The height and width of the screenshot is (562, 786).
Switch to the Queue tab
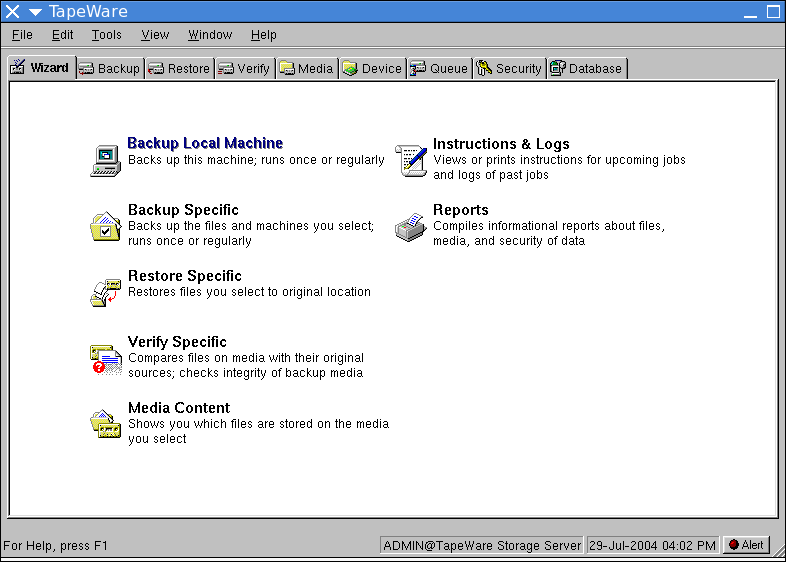439,69
